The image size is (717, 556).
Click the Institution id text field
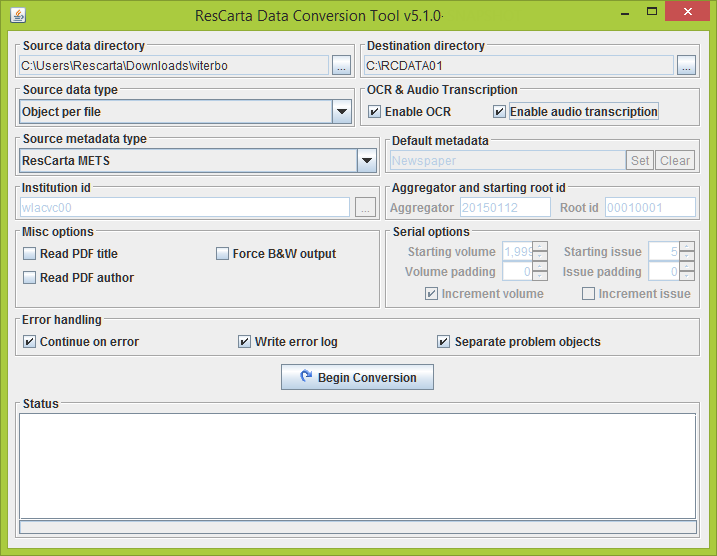point(185,208)
